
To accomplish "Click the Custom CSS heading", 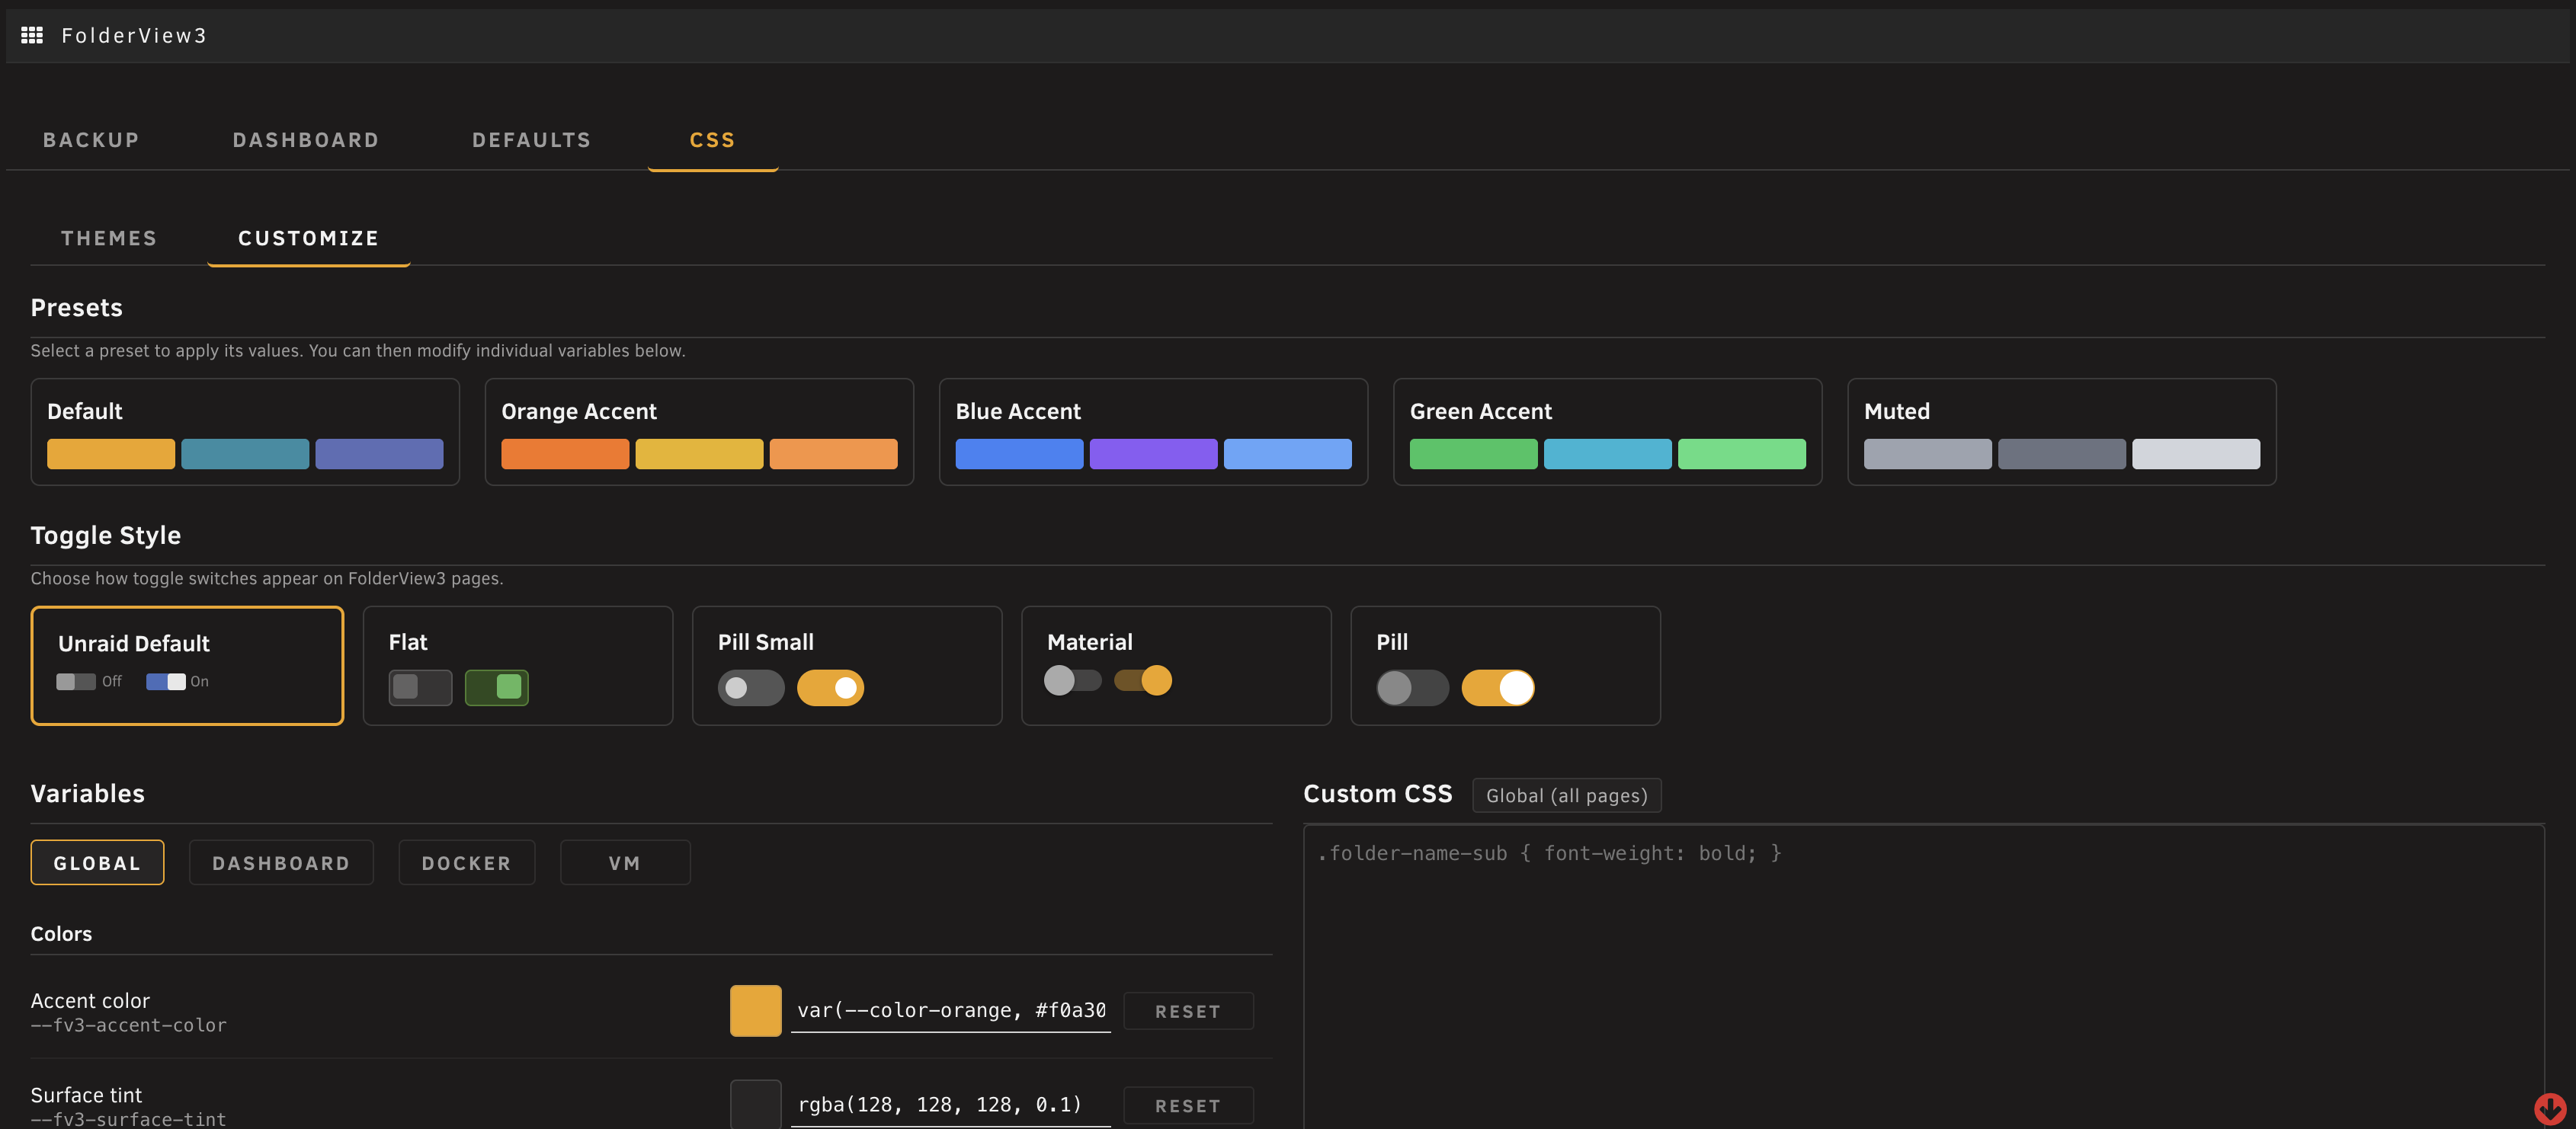I will point(1377,794).
